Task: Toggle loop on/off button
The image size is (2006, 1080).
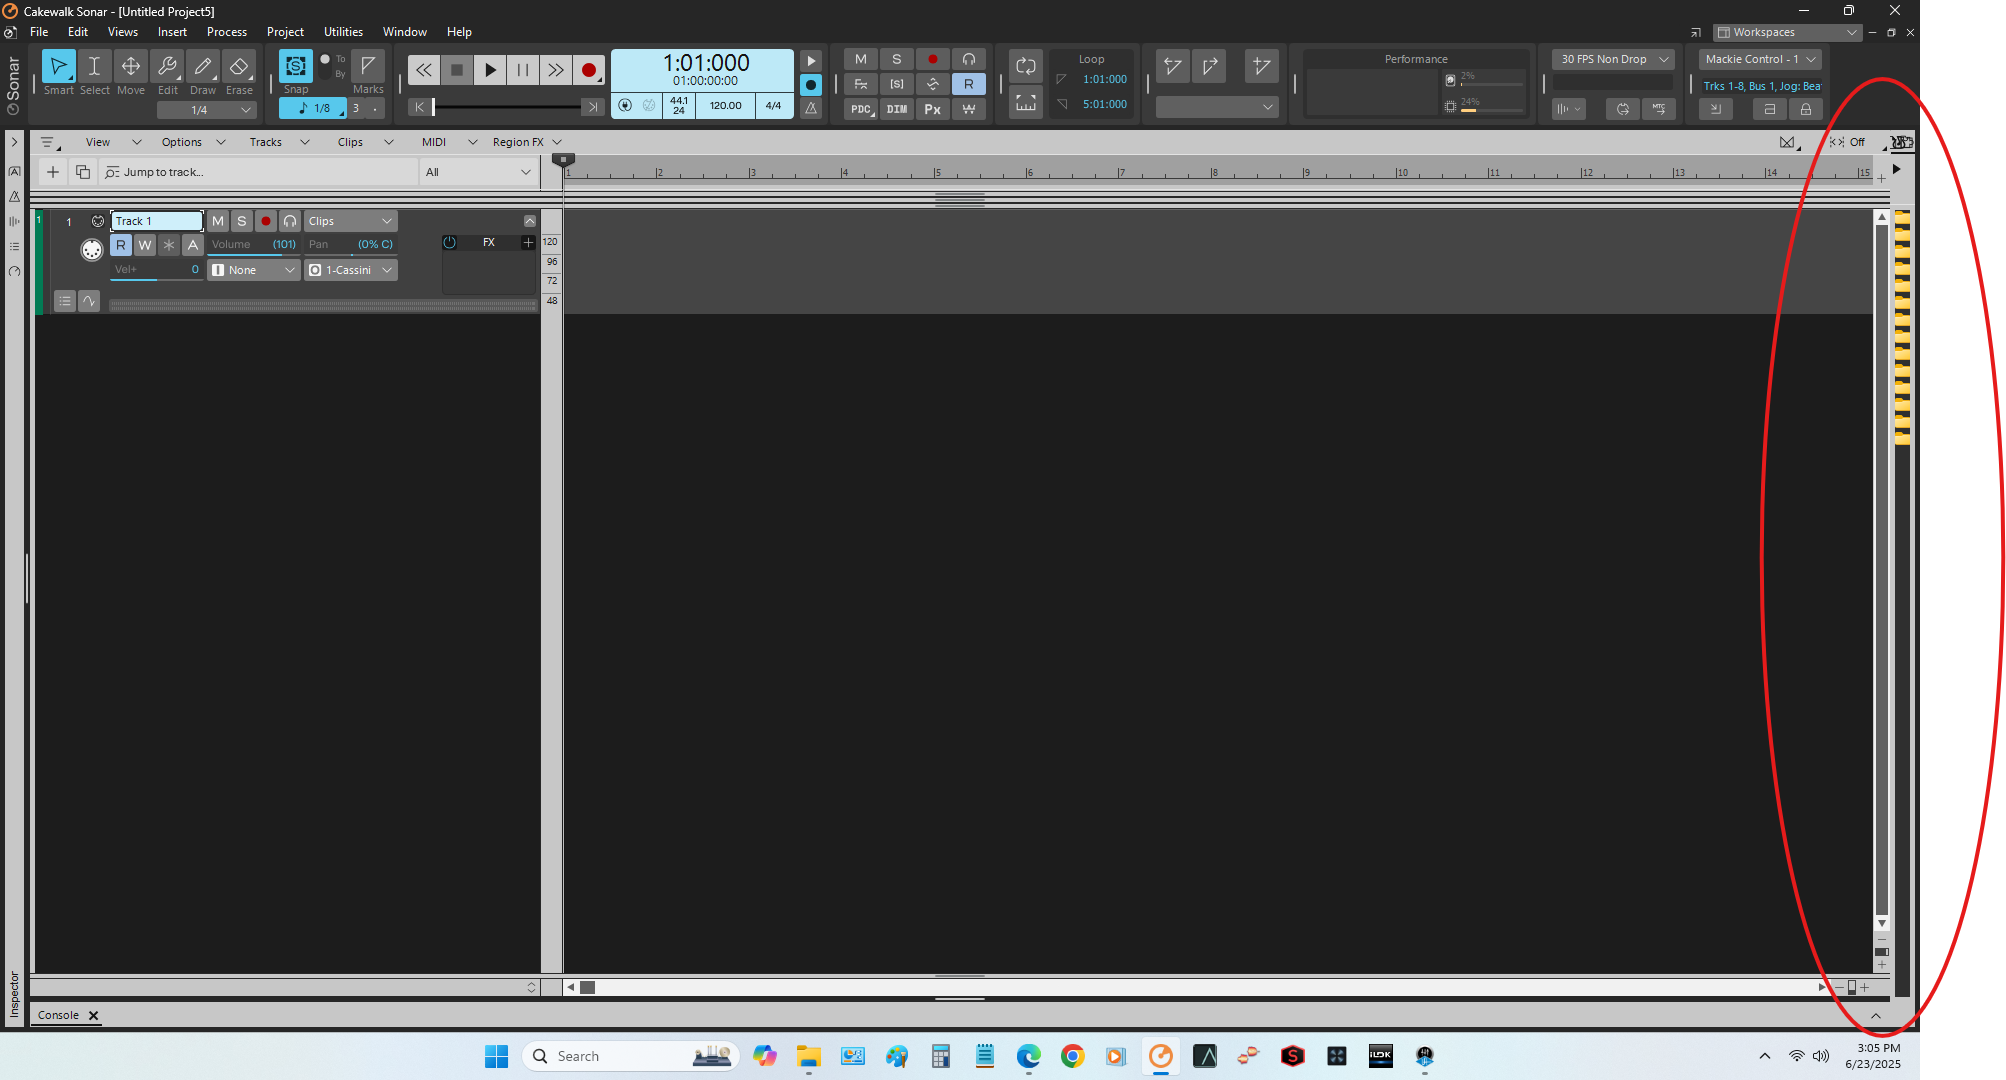Action: pos(1025,67)
